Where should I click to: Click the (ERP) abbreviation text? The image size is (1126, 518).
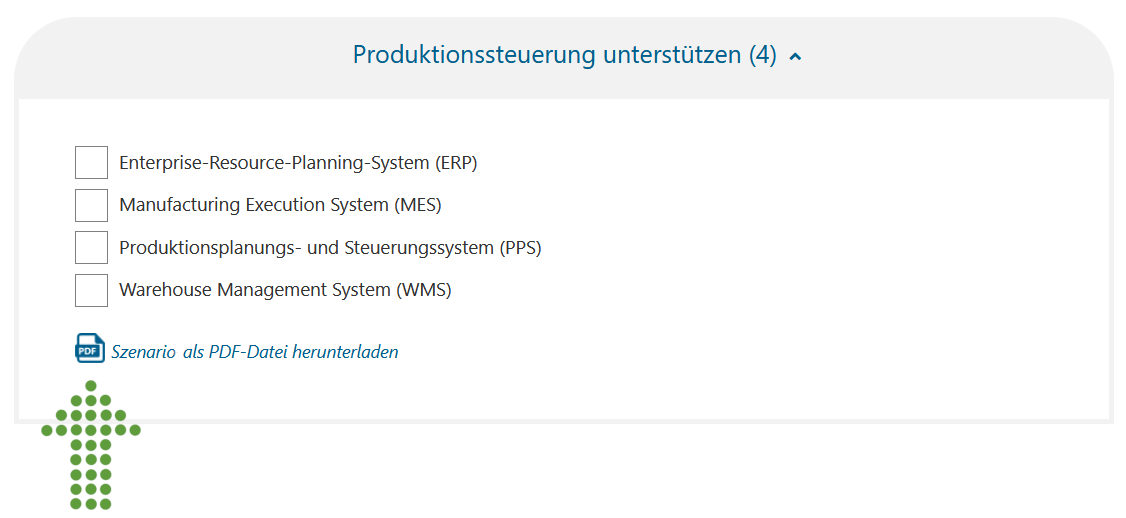456,163
